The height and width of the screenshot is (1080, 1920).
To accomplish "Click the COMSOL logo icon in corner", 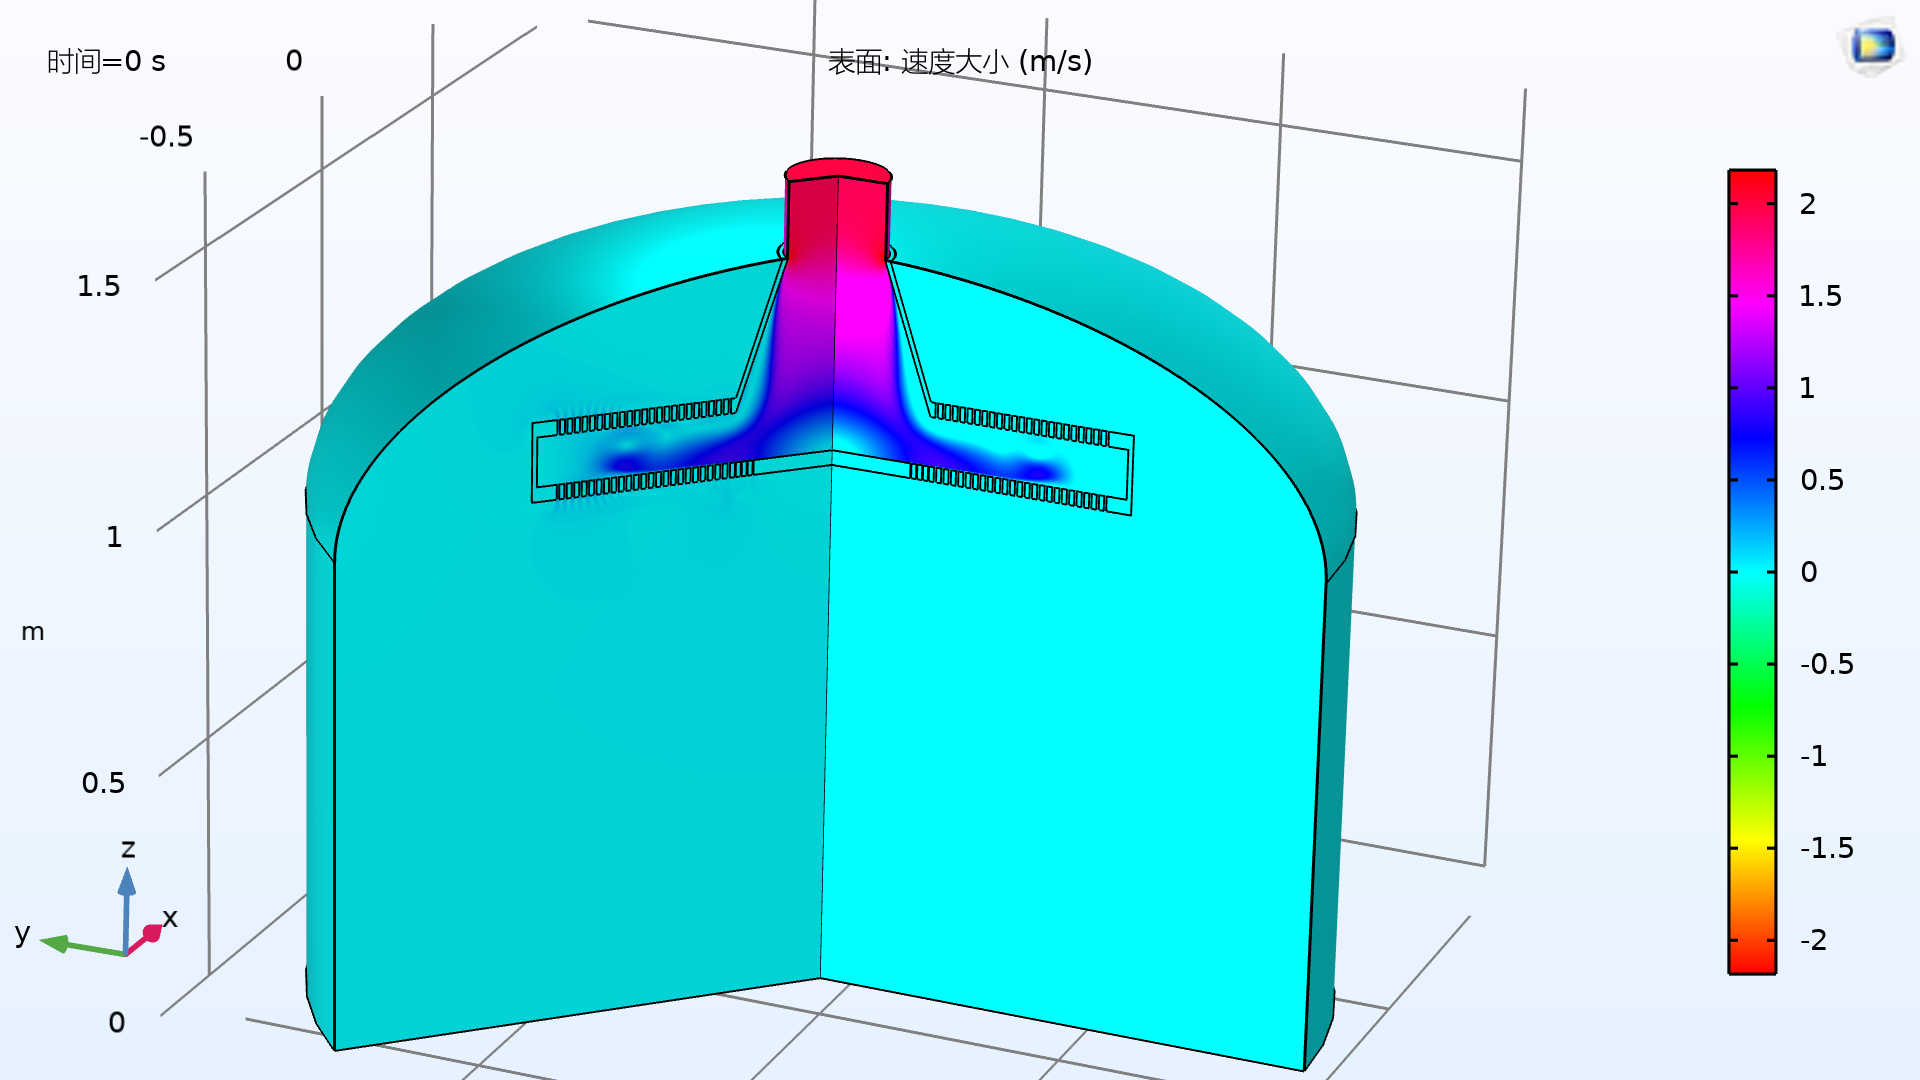I will (1871, 46).
